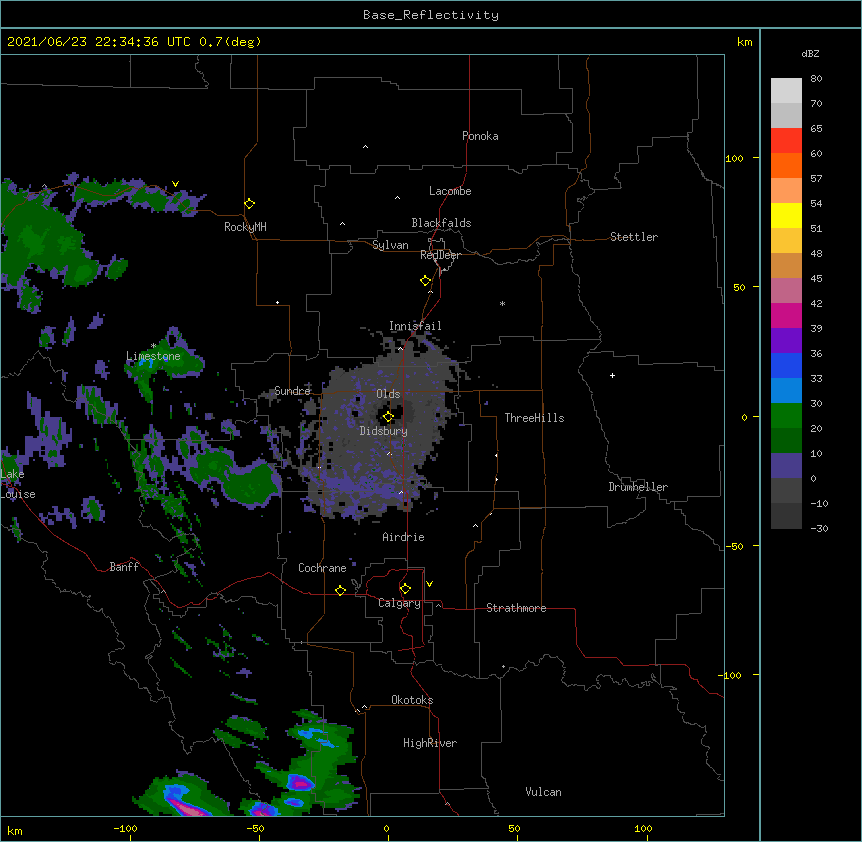Click the Didsbury label

click(384, 431)
